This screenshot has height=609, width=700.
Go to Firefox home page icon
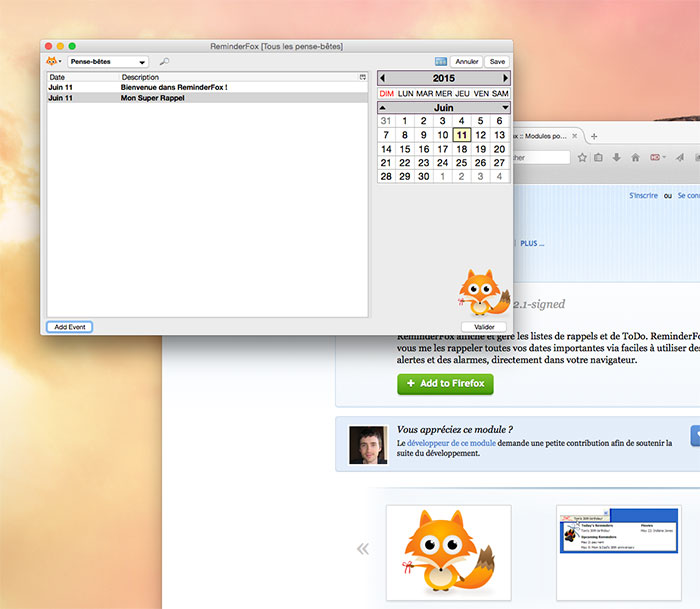pos(635,157)
